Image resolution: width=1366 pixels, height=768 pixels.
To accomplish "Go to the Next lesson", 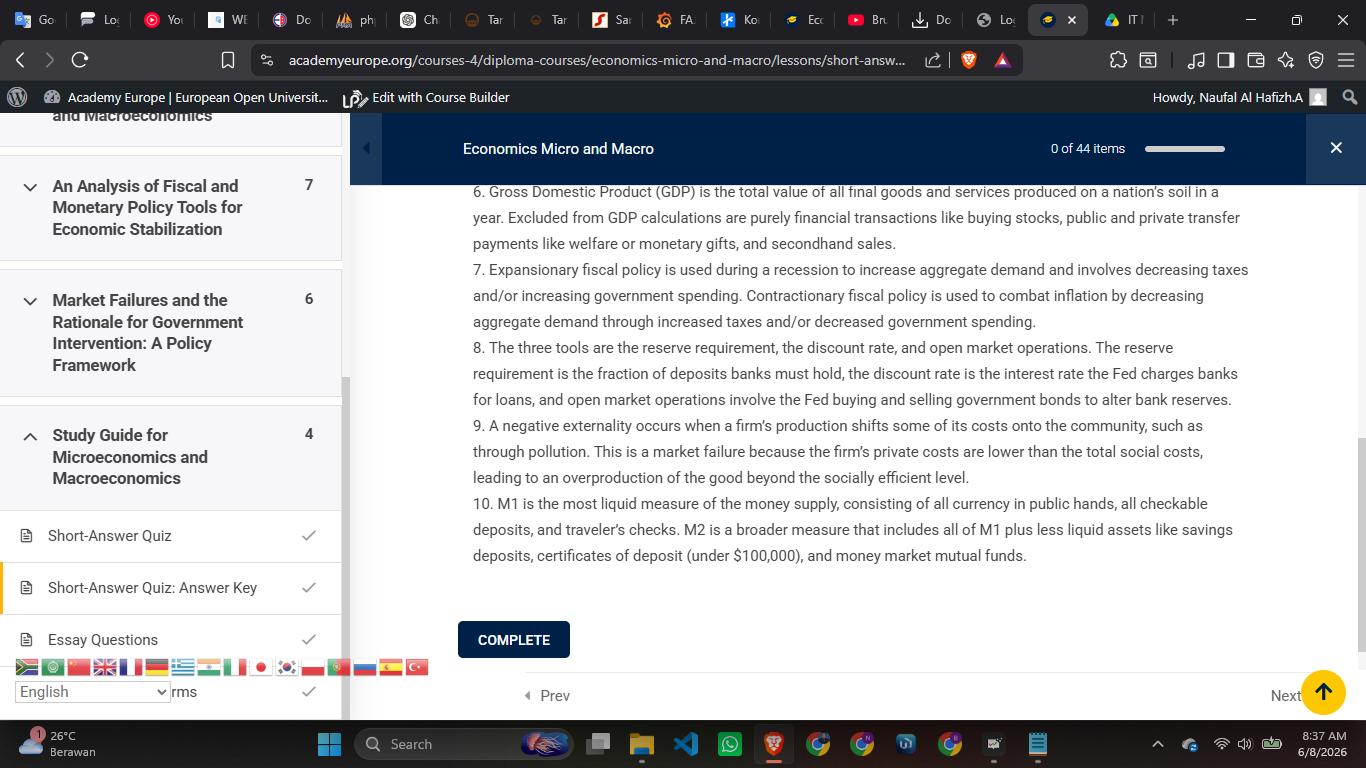I will pyautogui.click(x=1285, y=696).
